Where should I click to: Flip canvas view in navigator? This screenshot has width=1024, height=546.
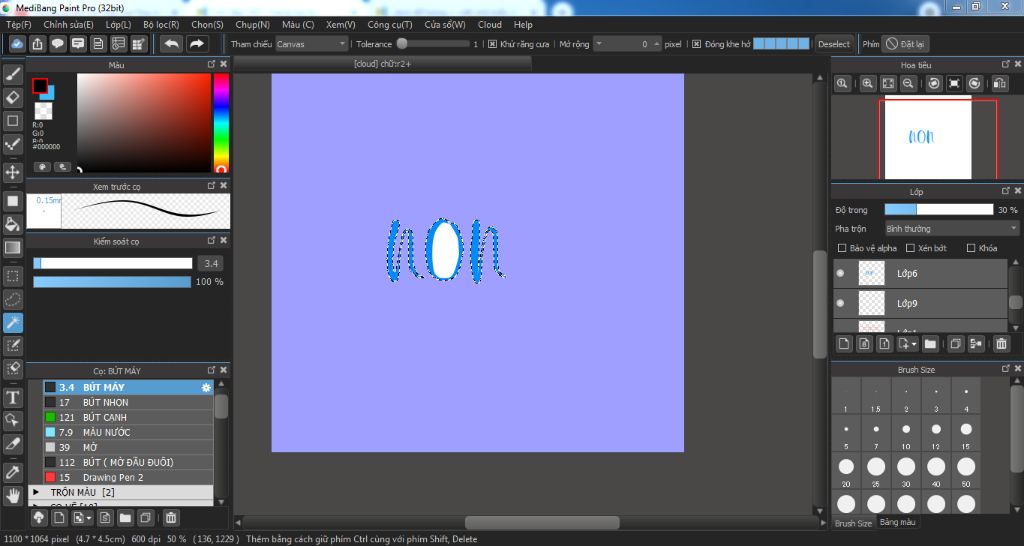coord(999,84)
